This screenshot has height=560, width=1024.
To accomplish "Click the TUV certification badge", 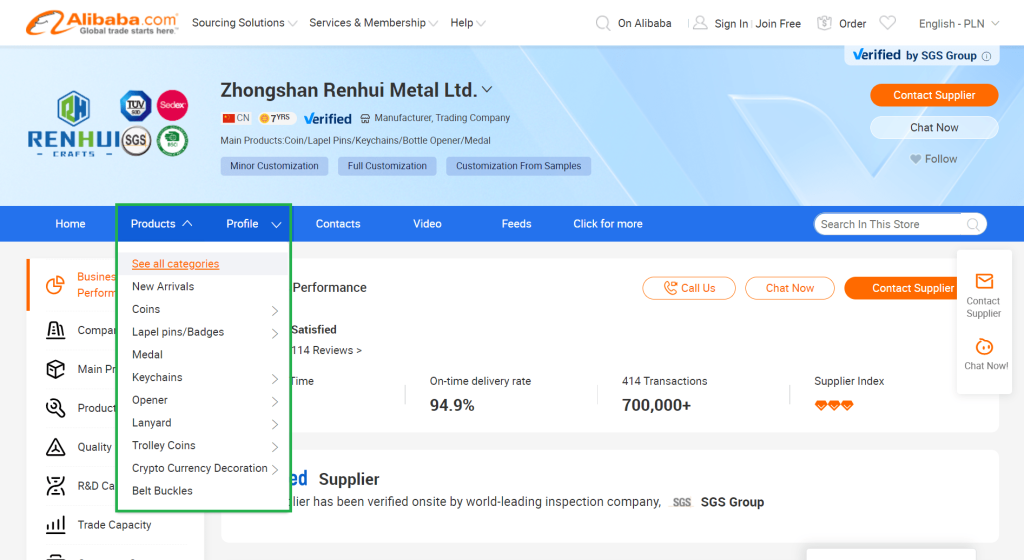I will (x=136, y=105).
